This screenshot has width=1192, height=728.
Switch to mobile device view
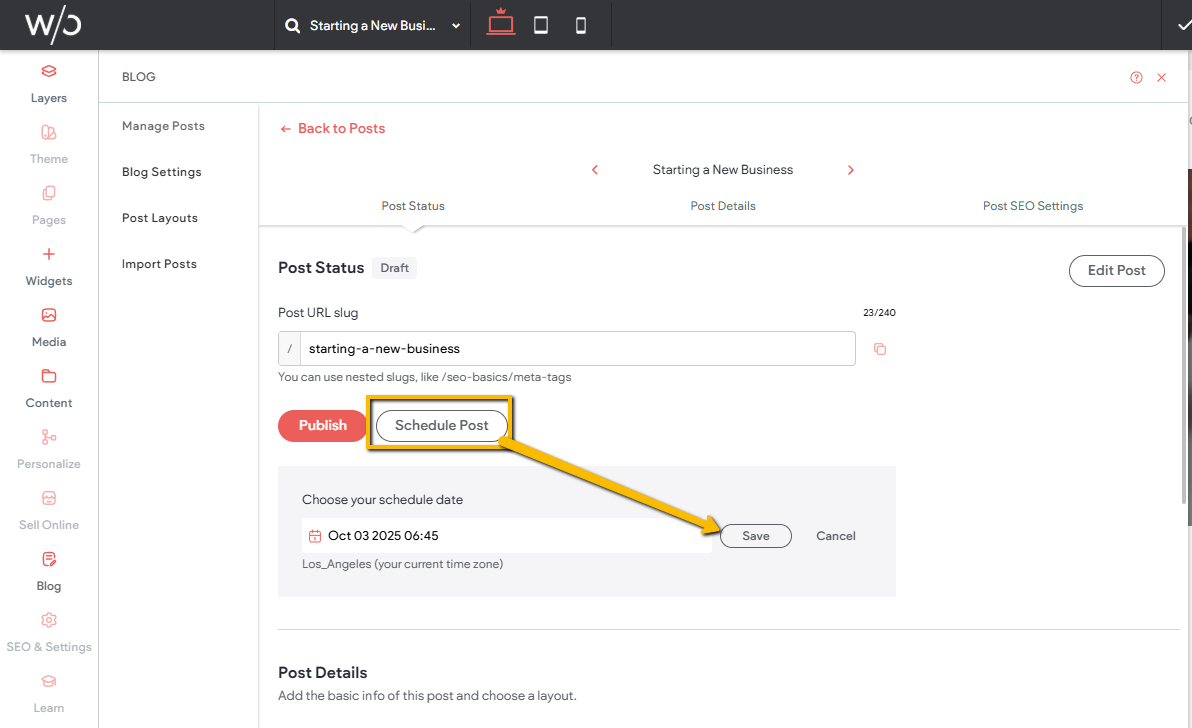coord(581,26)
